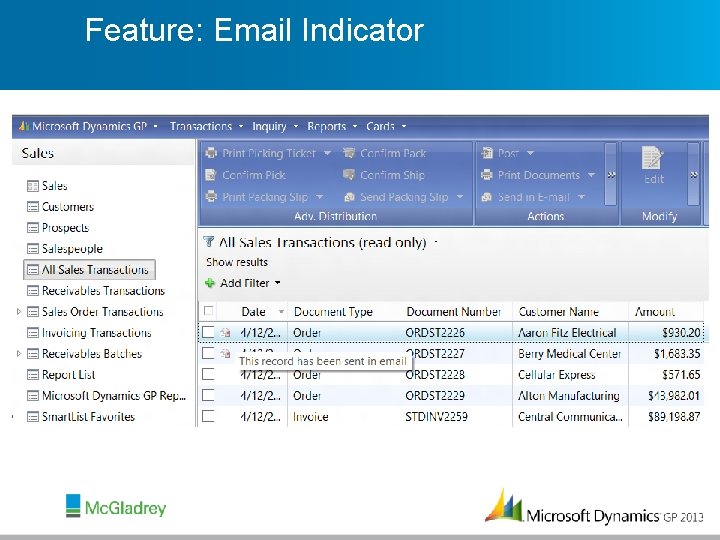Click the Edit document icon

pyautogui.click(x=652, y=158)
